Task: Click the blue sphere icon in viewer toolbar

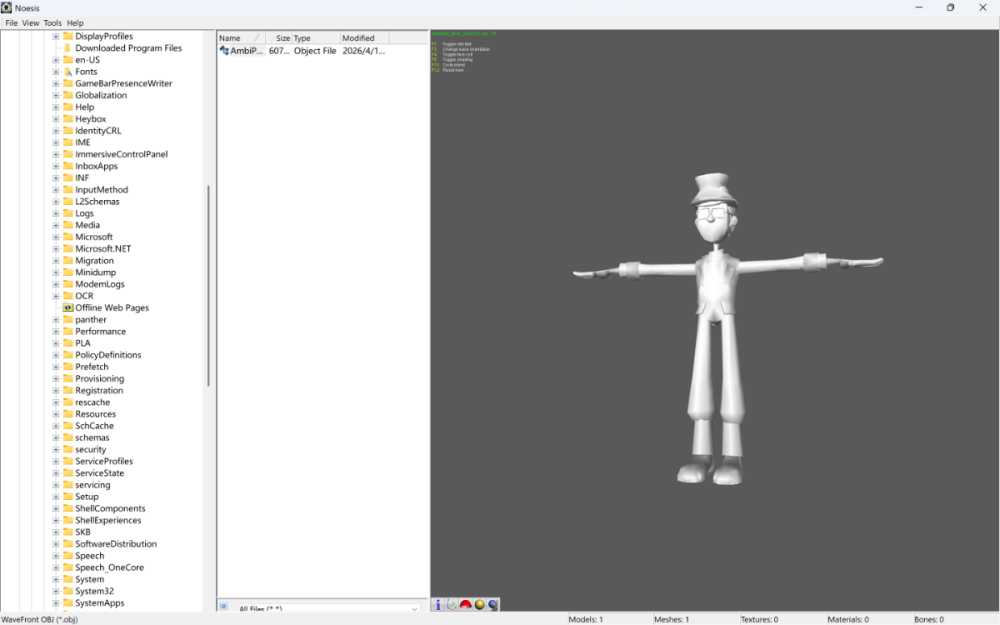Action: 493,605
